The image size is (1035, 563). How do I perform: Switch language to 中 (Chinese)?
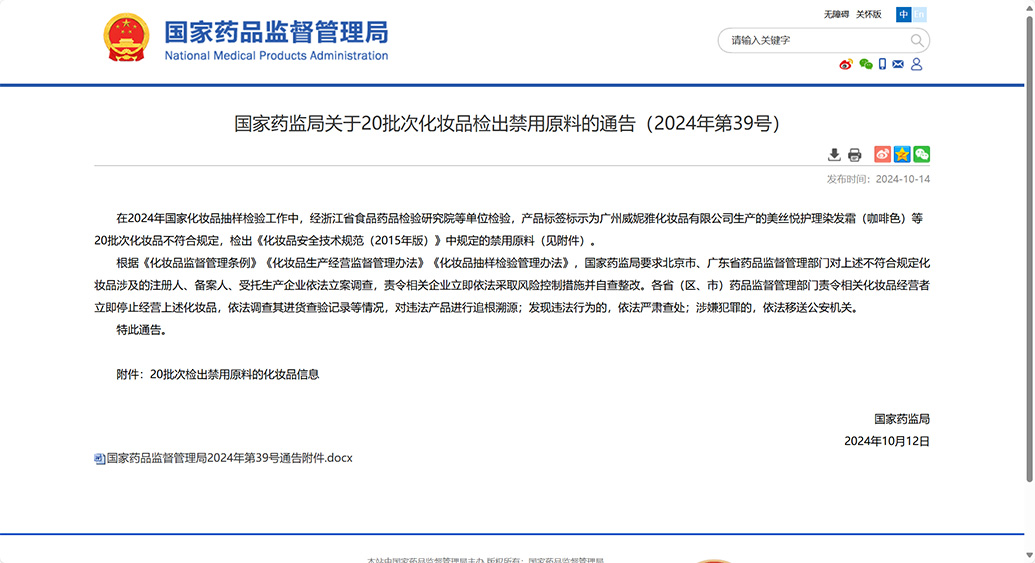(x=903, y=14)
